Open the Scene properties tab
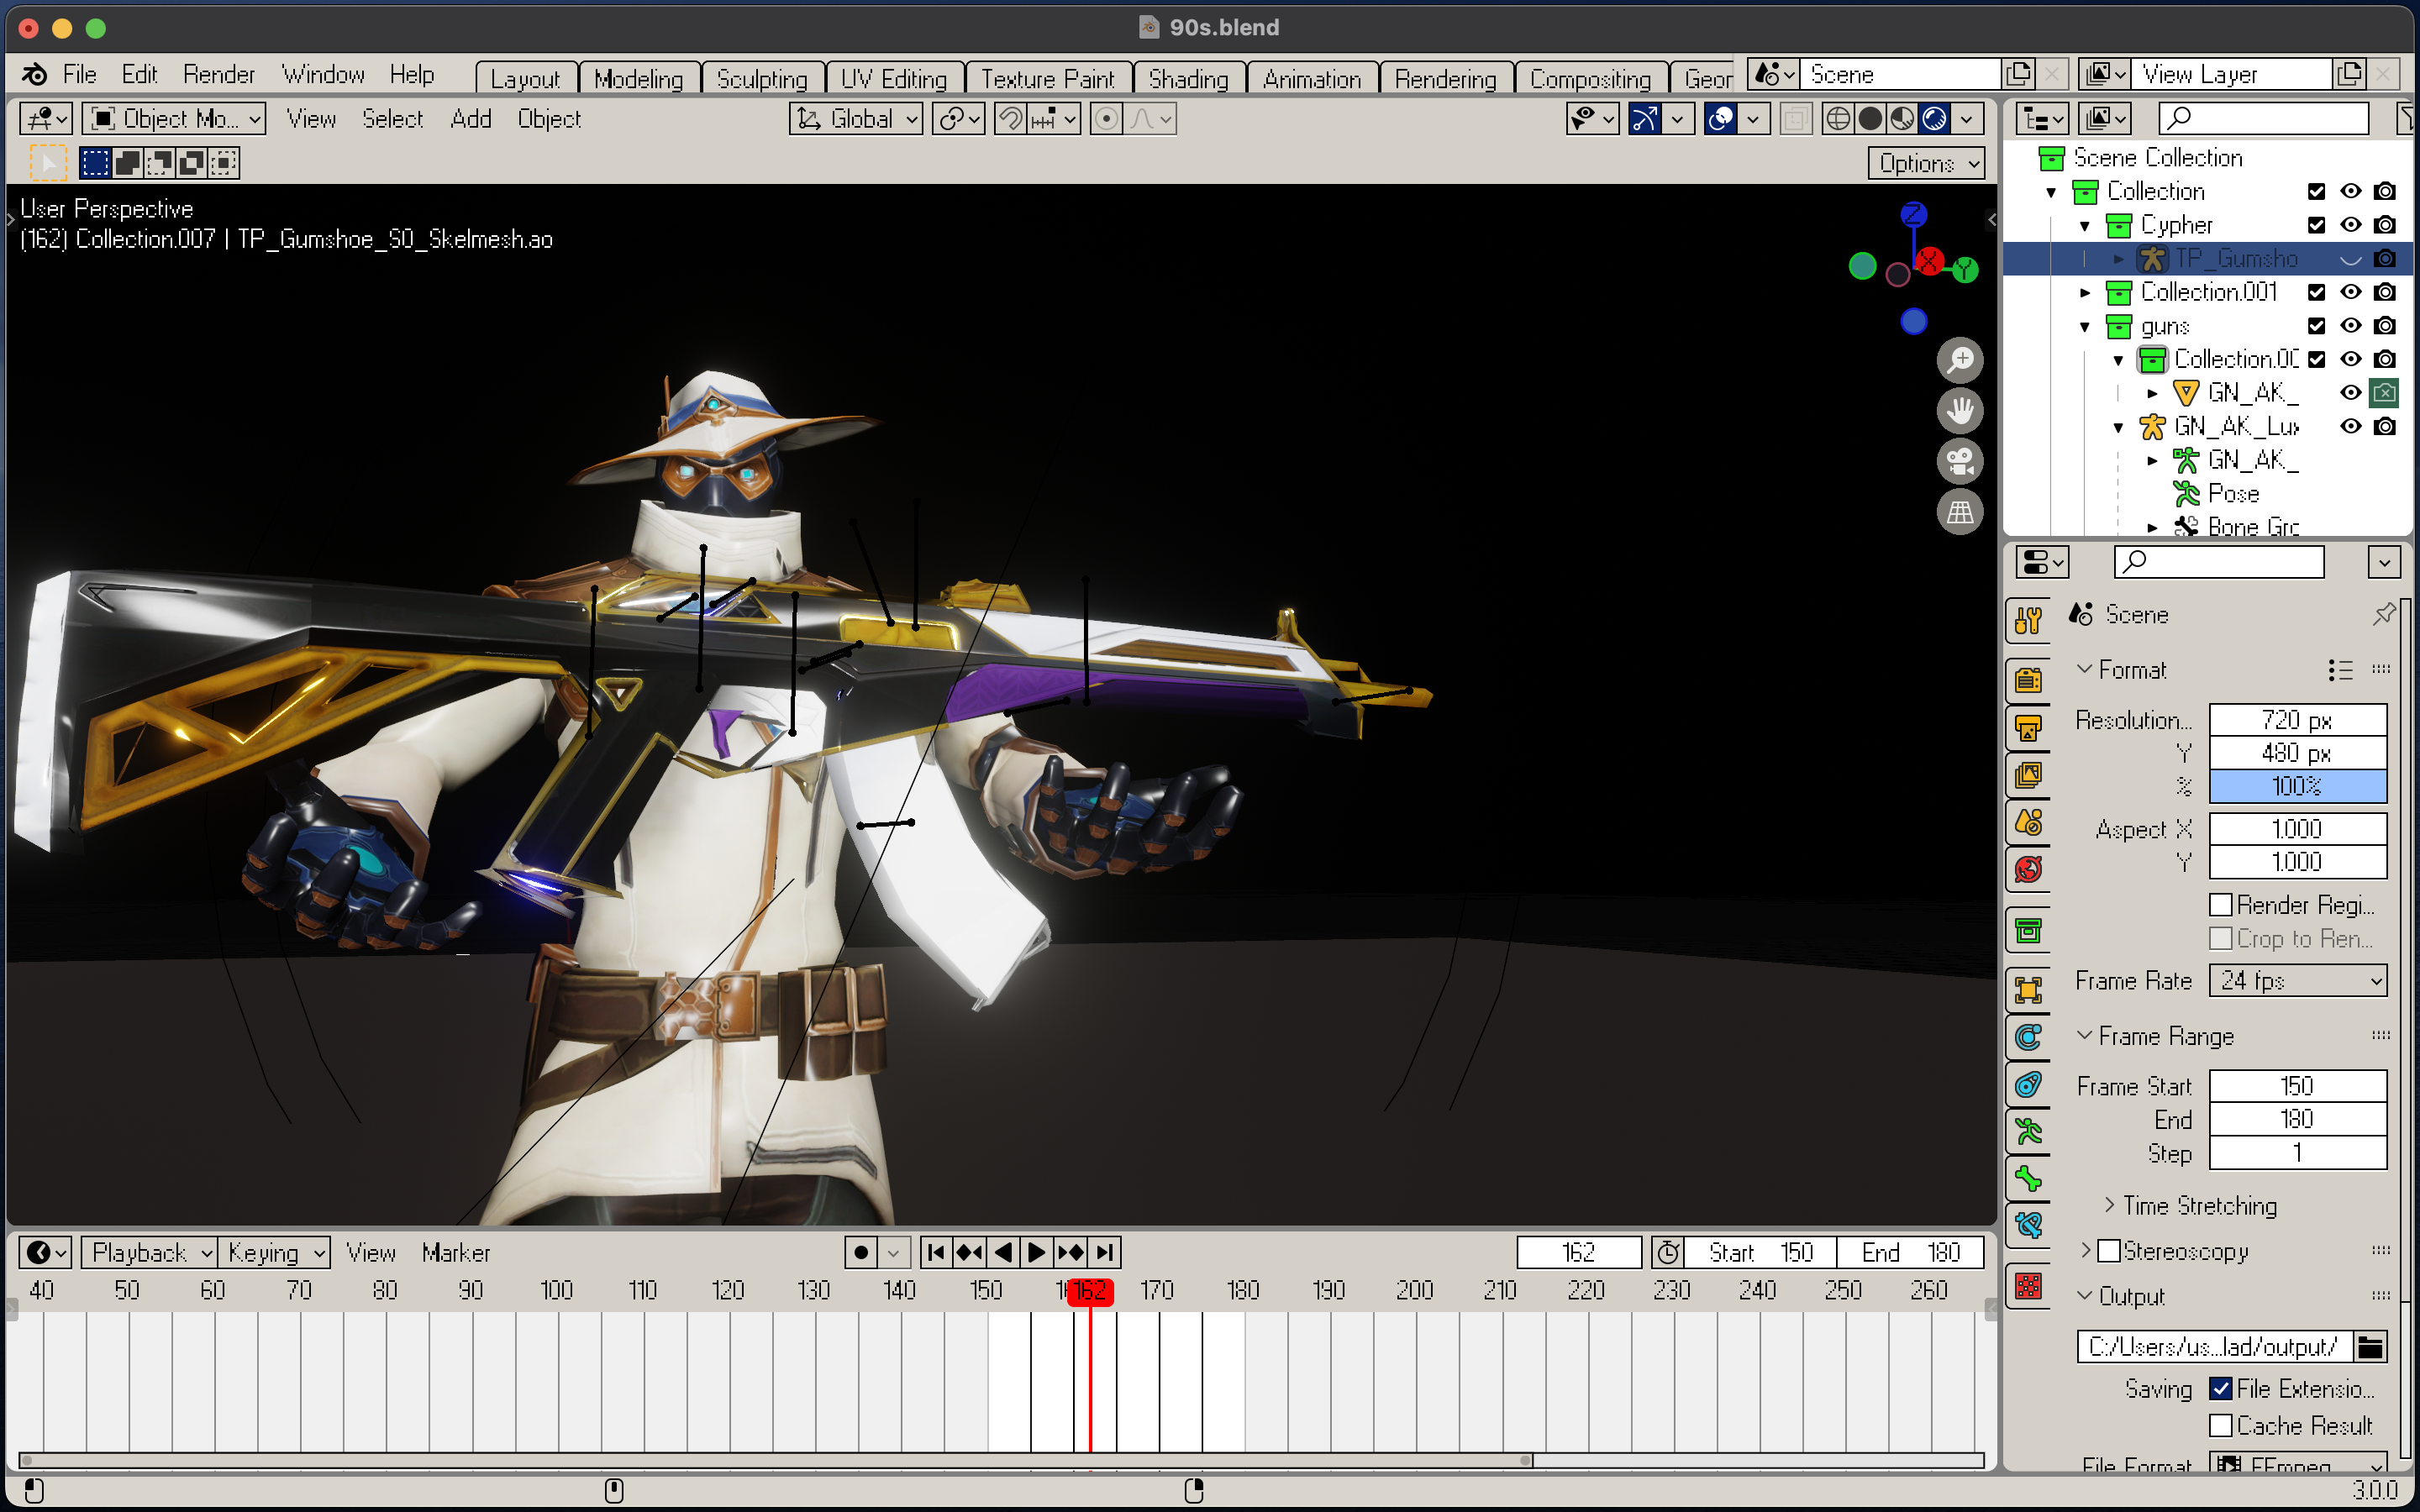 coord(2028,822)
